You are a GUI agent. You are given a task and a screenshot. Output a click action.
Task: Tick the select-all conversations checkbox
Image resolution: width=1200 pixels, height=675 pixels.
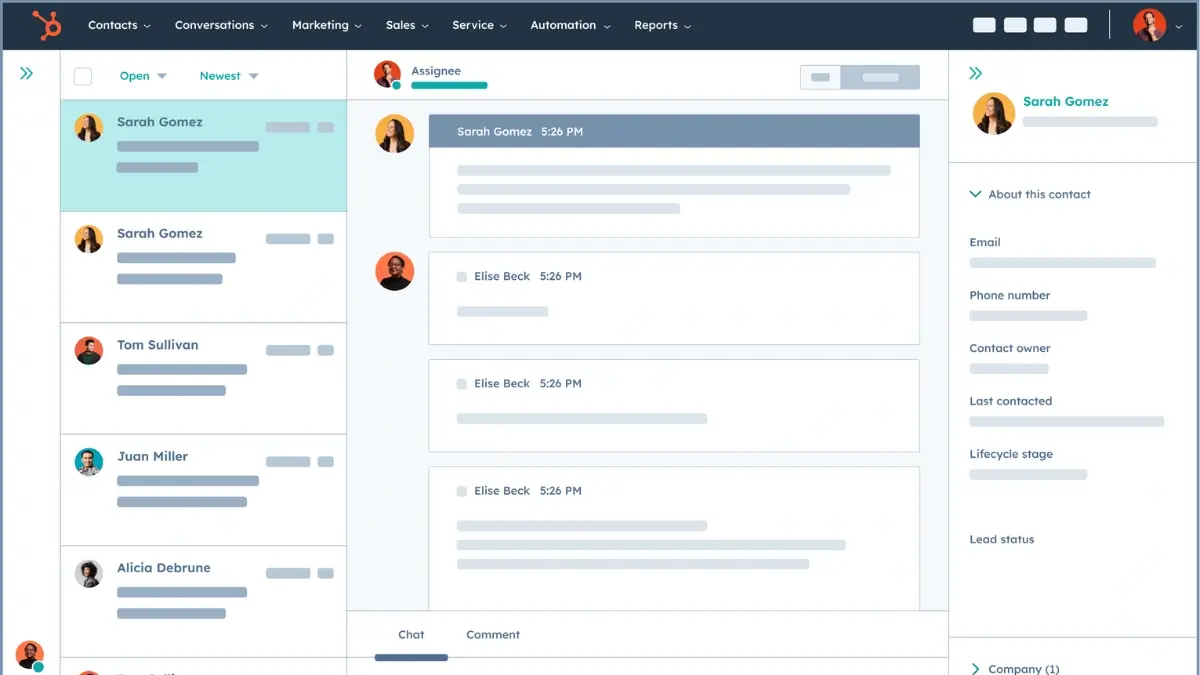[83, 76]
